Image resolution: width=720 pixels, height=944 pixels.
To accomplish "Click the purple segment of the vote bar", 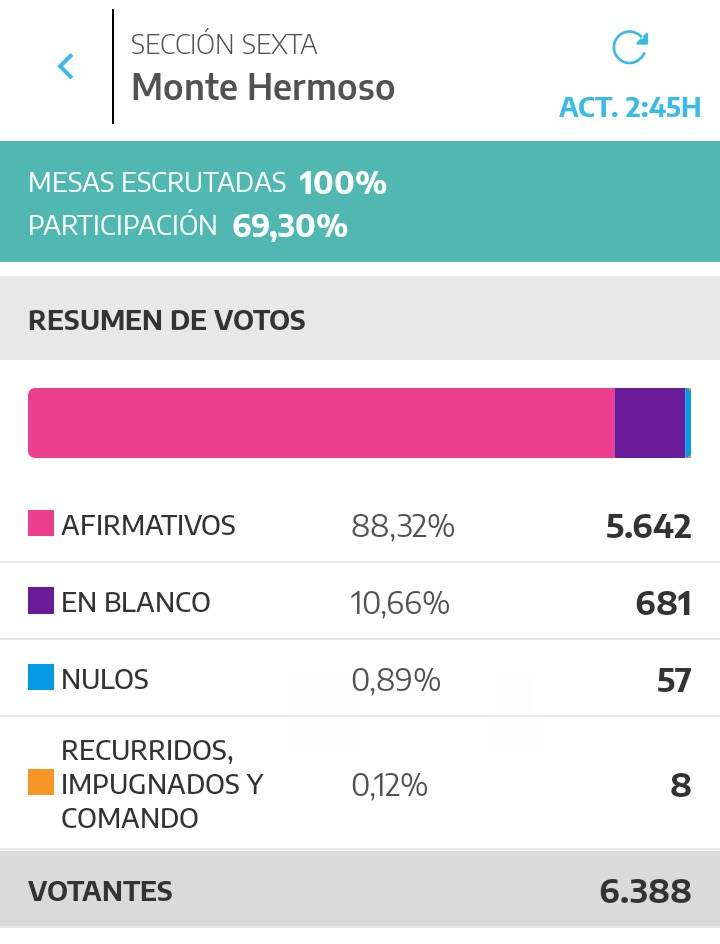I will coord(649,423).
